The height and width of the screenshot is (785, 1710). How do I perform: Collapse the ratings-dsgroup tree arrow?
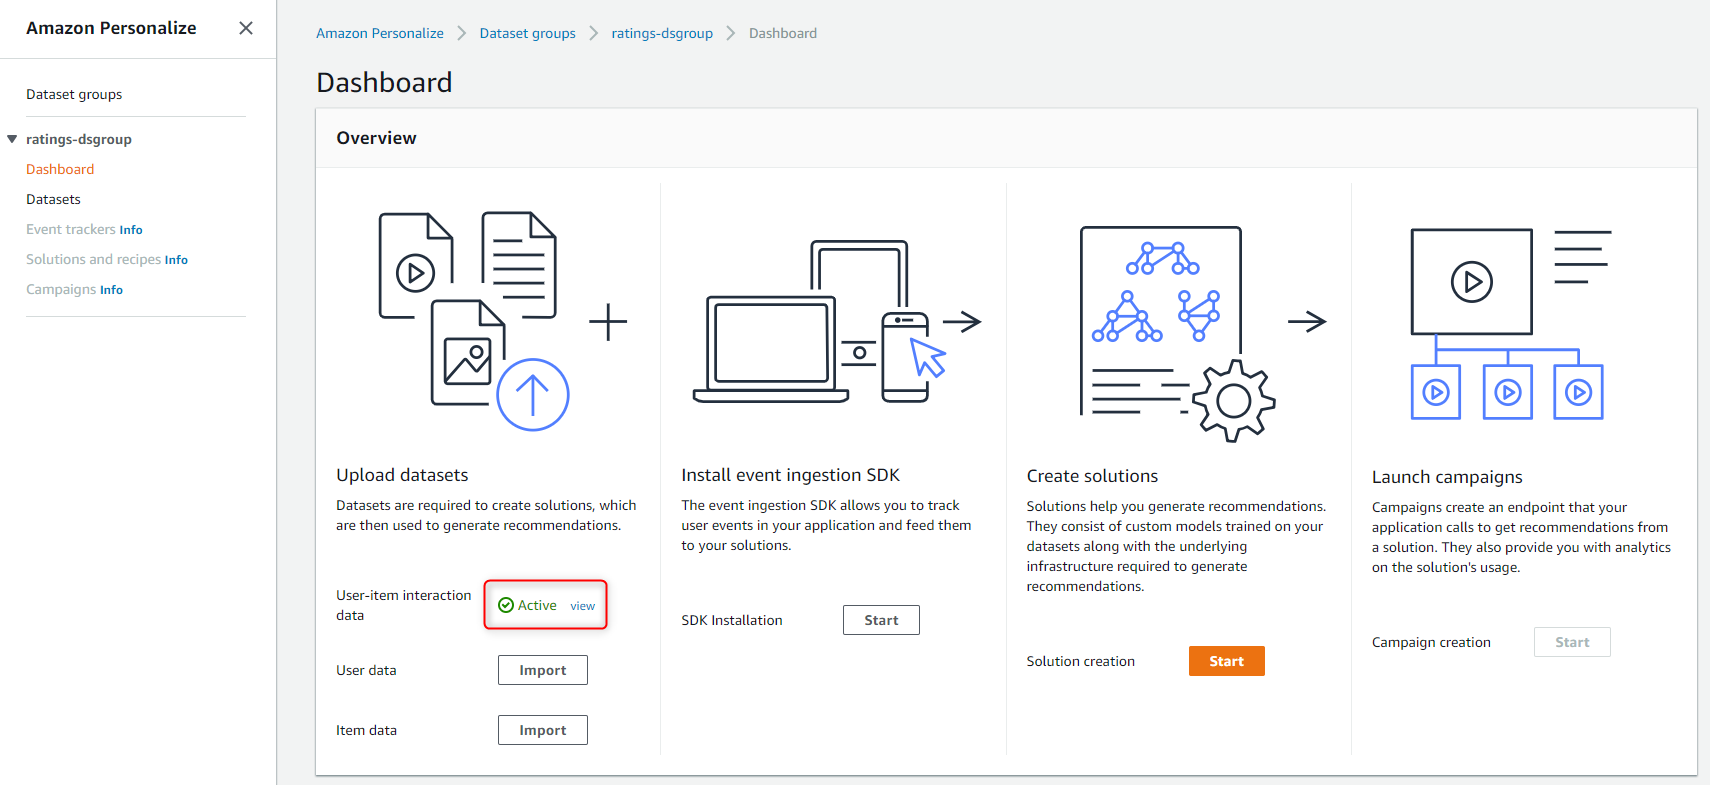click(x=12, y=139)
